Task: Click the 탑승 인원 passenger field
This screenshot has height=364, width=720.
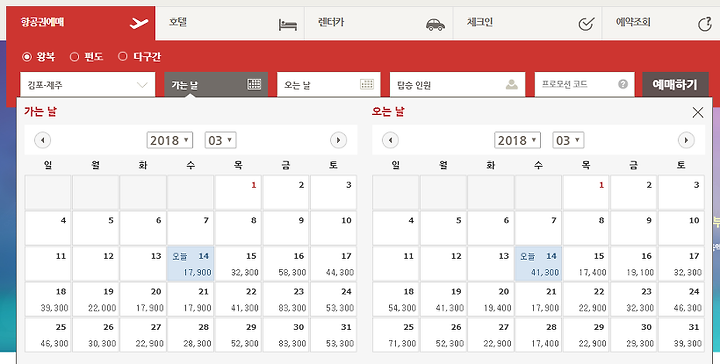Action: point(457,84)
